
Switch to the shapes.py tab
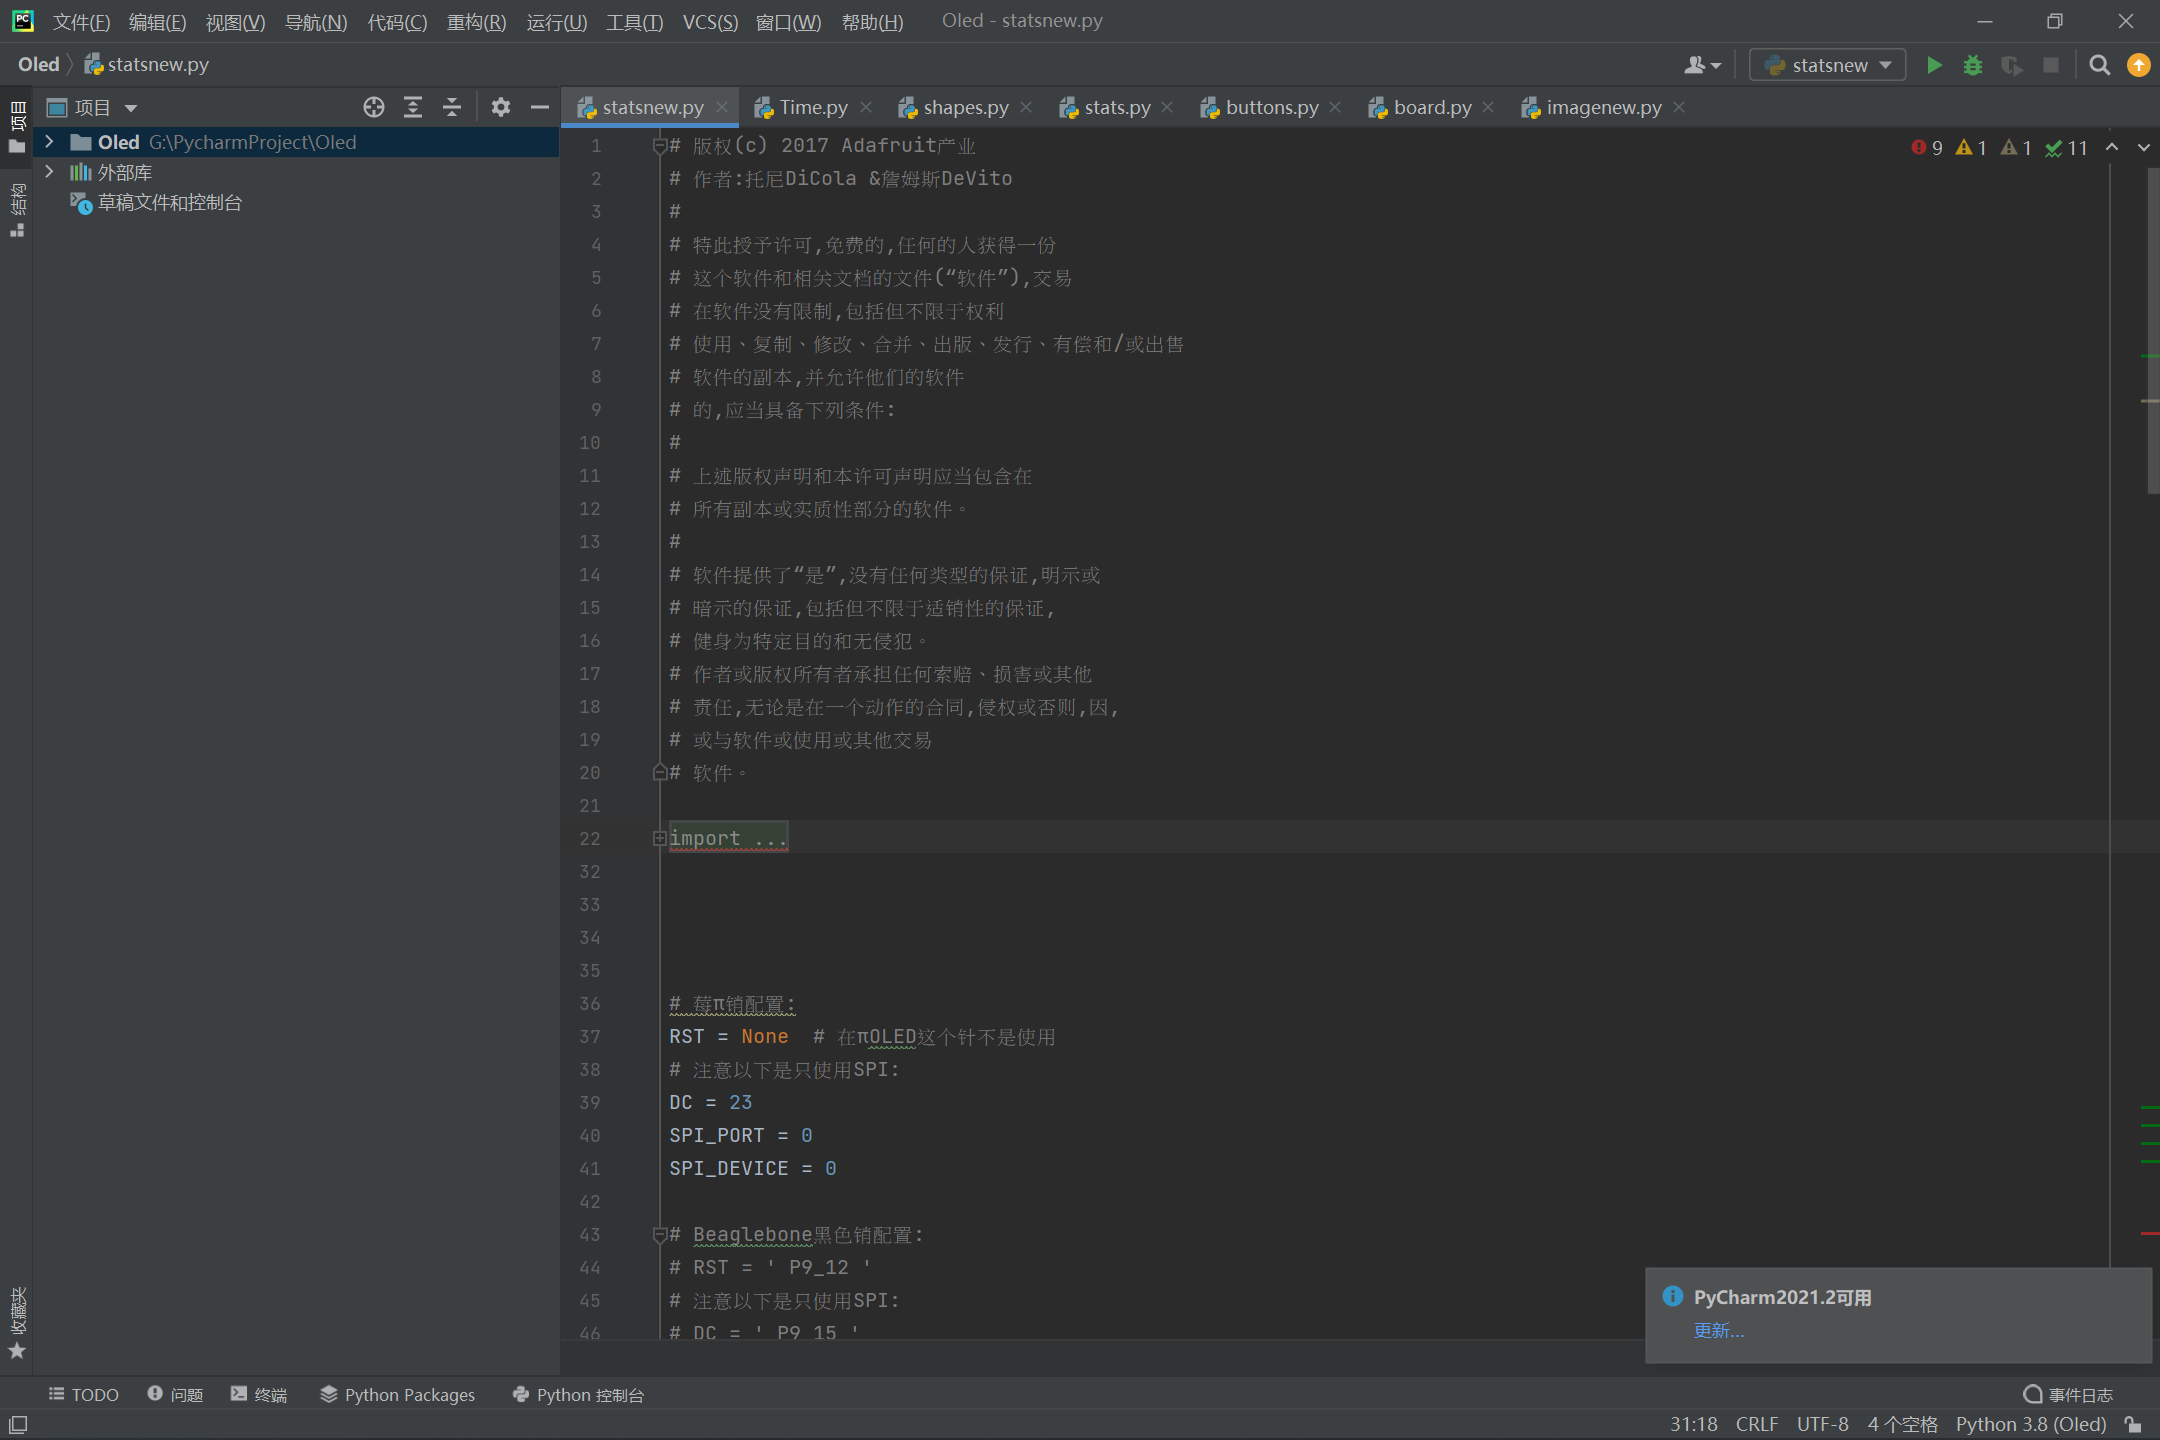(964, 107)
